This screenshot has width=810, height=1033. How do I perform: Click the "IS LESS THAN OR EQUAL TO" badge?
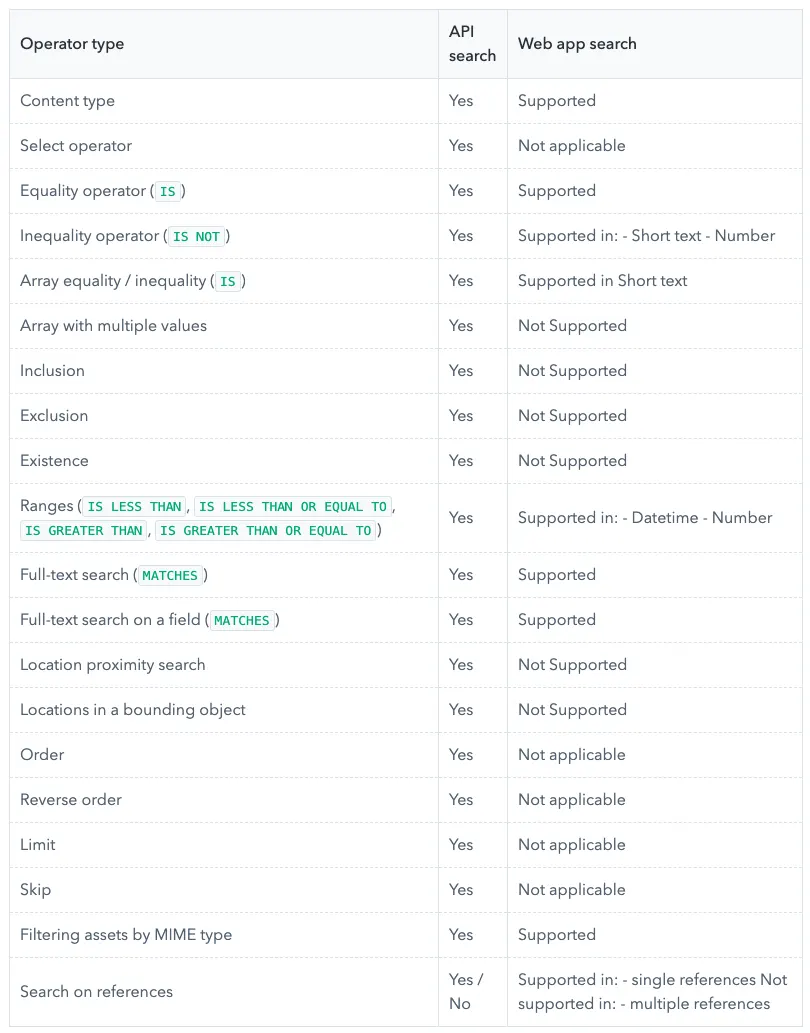point(293,507)
